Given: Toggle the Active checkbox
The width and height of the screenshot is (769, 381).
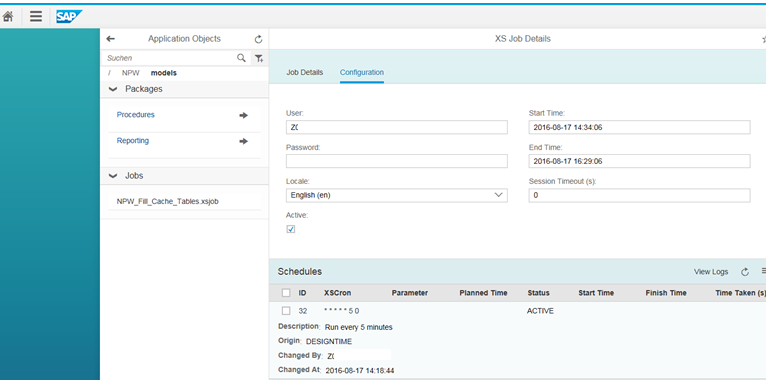Looking at the screenshot, I should (x=291, y=229).
